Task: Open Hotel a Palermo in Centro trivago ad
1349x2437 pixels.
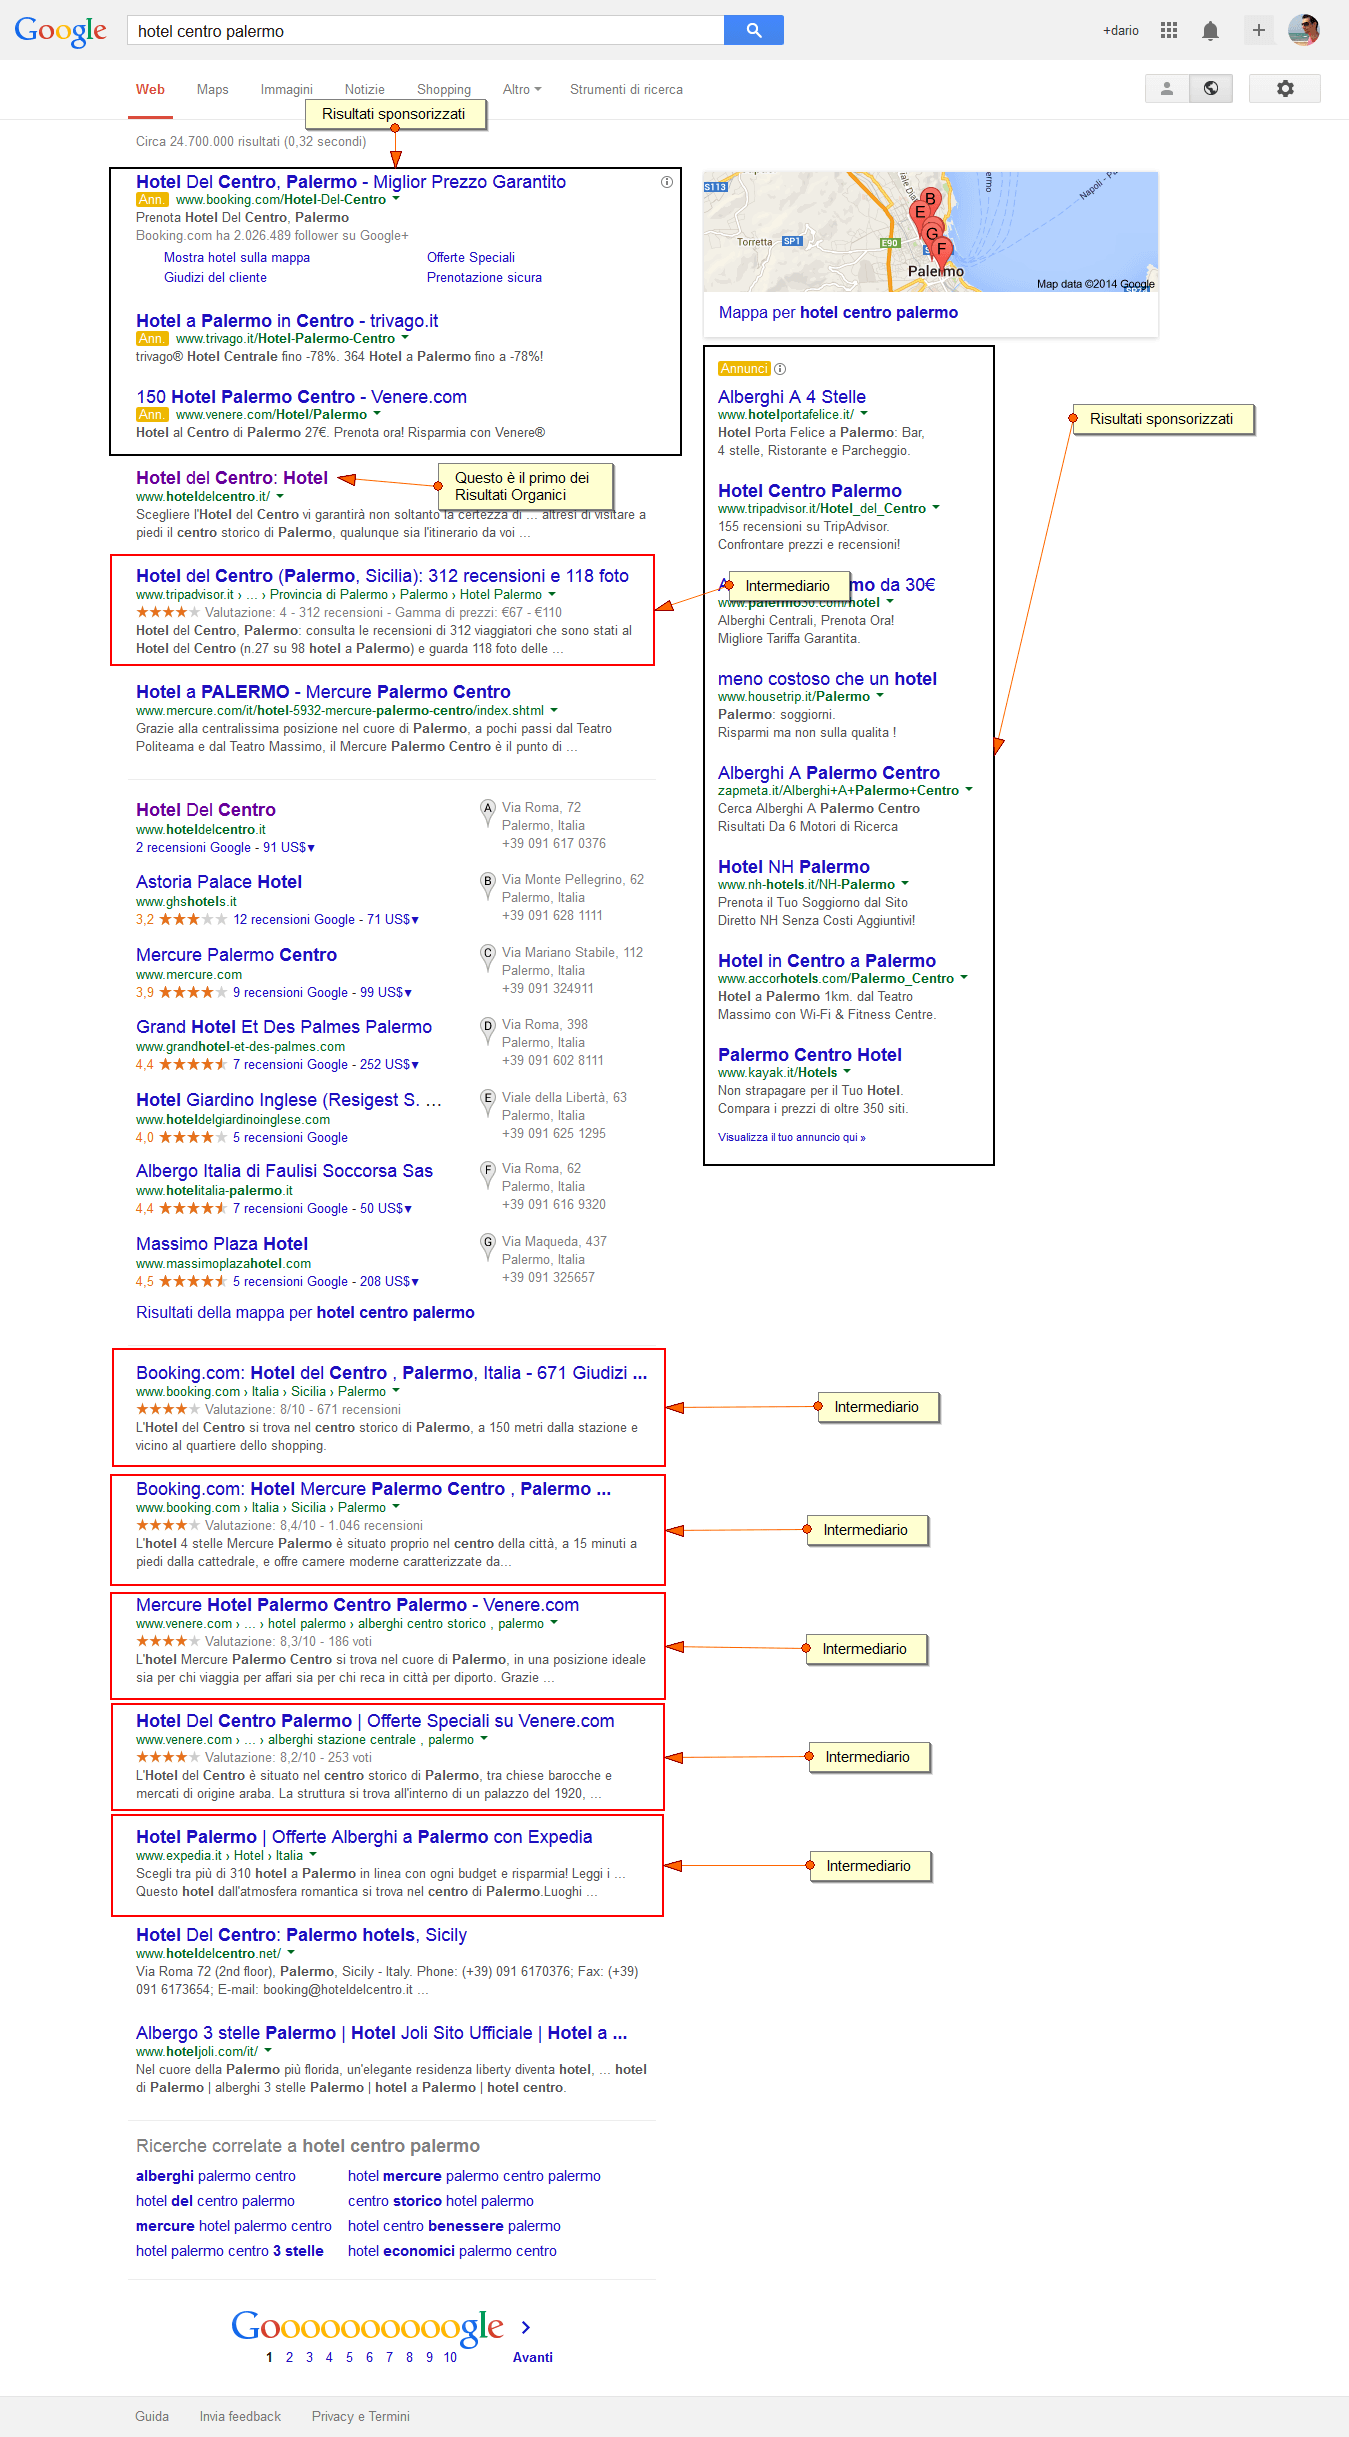Action: pyautogui.click(x=287, y=321)
